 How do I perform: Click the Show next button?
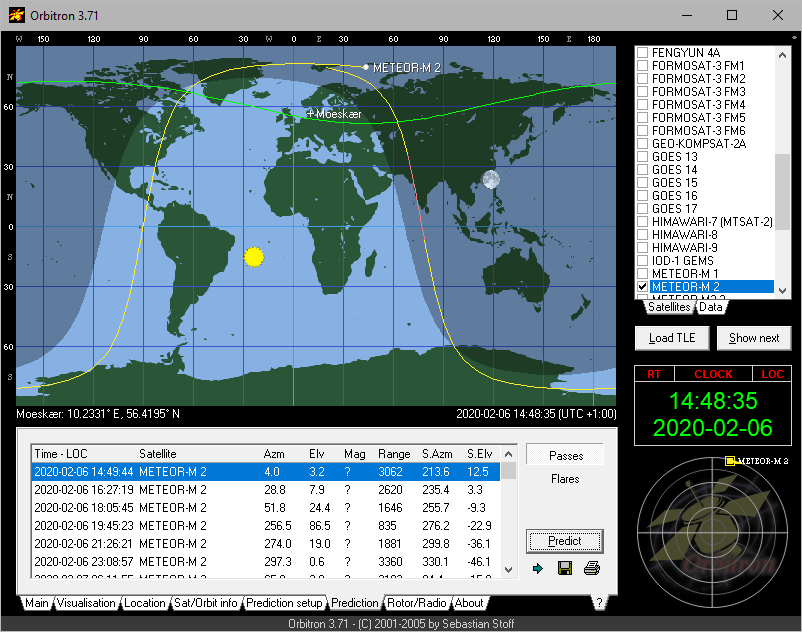[754, 338]
